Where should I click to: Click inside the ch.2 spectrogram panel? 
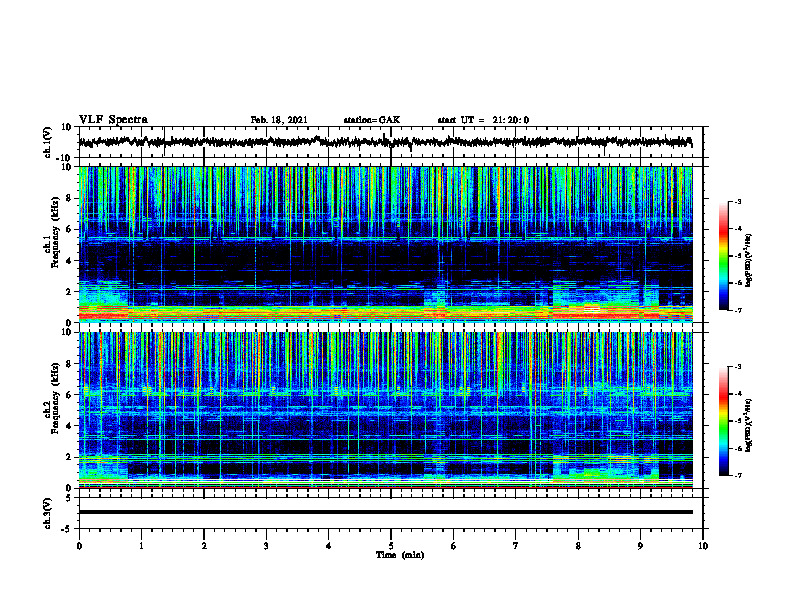click(x=385, y=410)
